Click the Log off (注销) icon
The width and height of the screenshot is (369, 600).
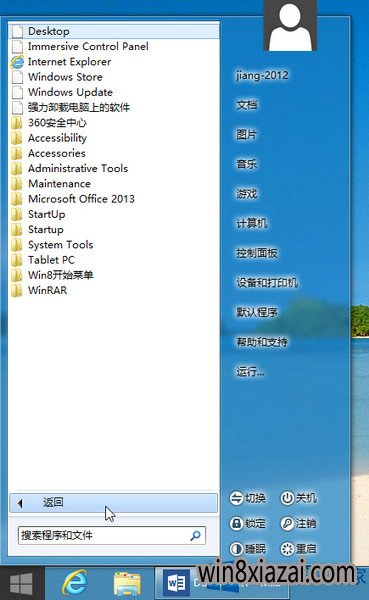tap(287, 523)
